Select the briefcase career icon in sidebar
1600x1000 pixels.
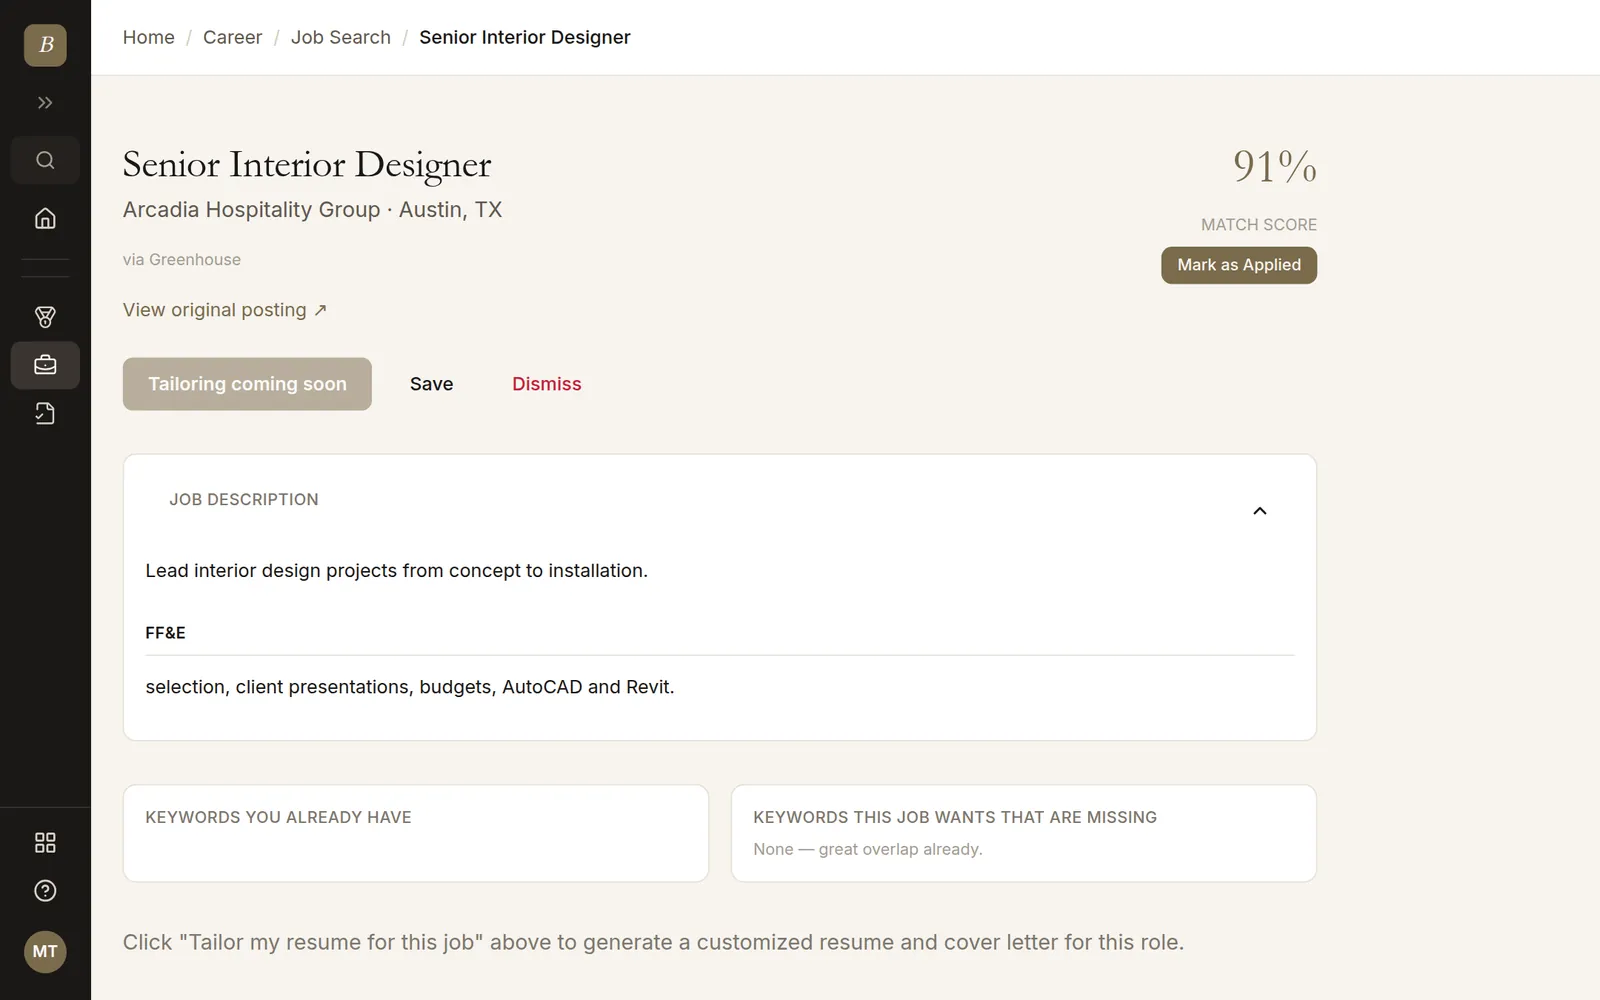[45, 365]
